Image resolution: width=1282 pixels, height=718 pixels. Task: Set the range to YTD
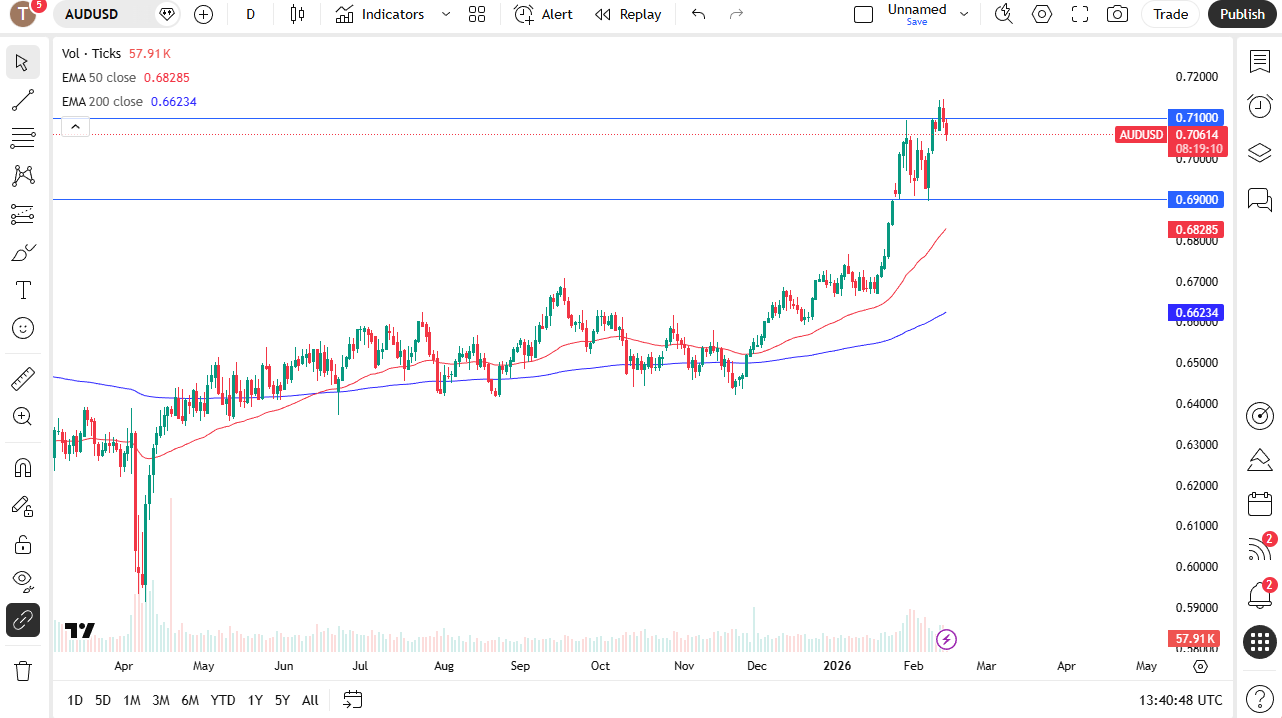click(x=223, y=700)
